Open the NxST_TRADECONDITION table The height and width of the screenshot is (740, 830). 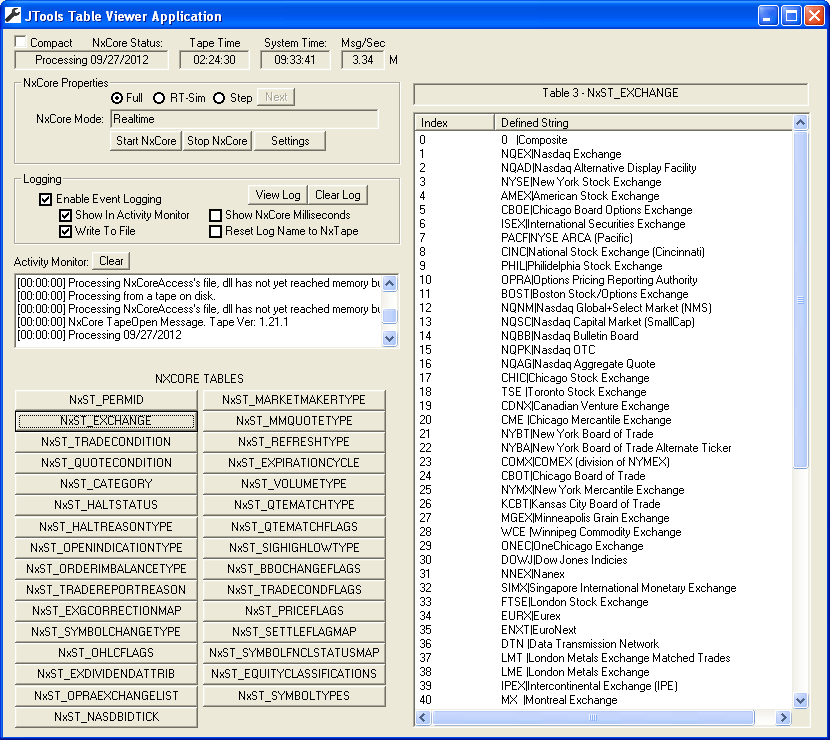pyautogui.click(x=106, y=442)
